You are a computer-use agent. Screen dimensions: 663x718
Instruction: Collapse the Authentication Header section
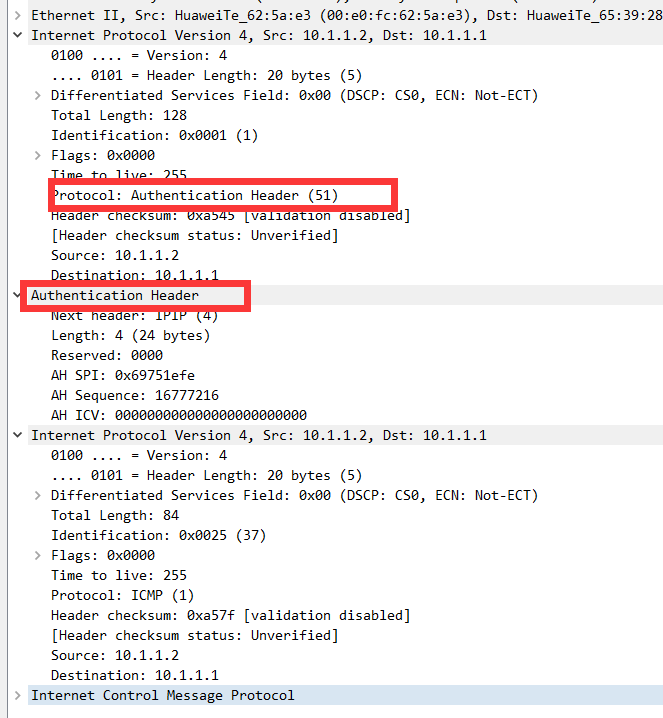pos(18,295)
